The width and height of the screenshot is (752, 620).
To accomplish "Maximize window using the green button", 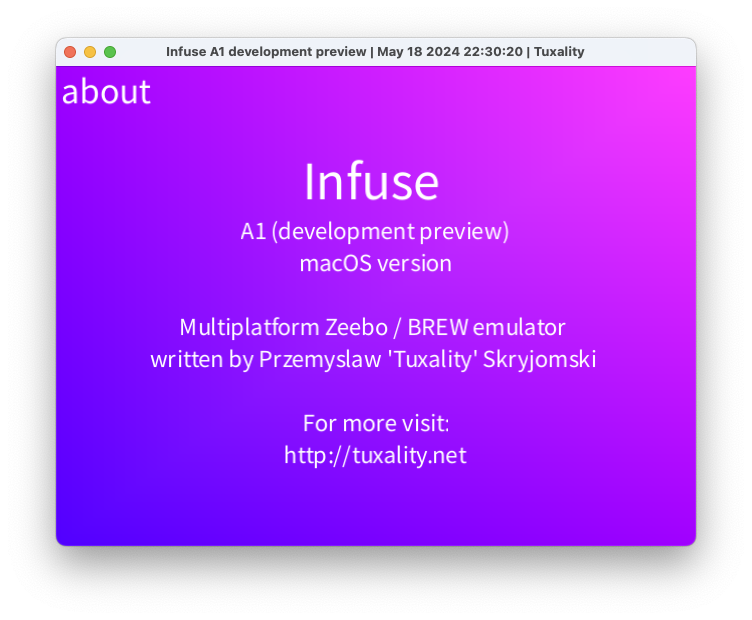I will pyautogui.click(x=110, y=52).
